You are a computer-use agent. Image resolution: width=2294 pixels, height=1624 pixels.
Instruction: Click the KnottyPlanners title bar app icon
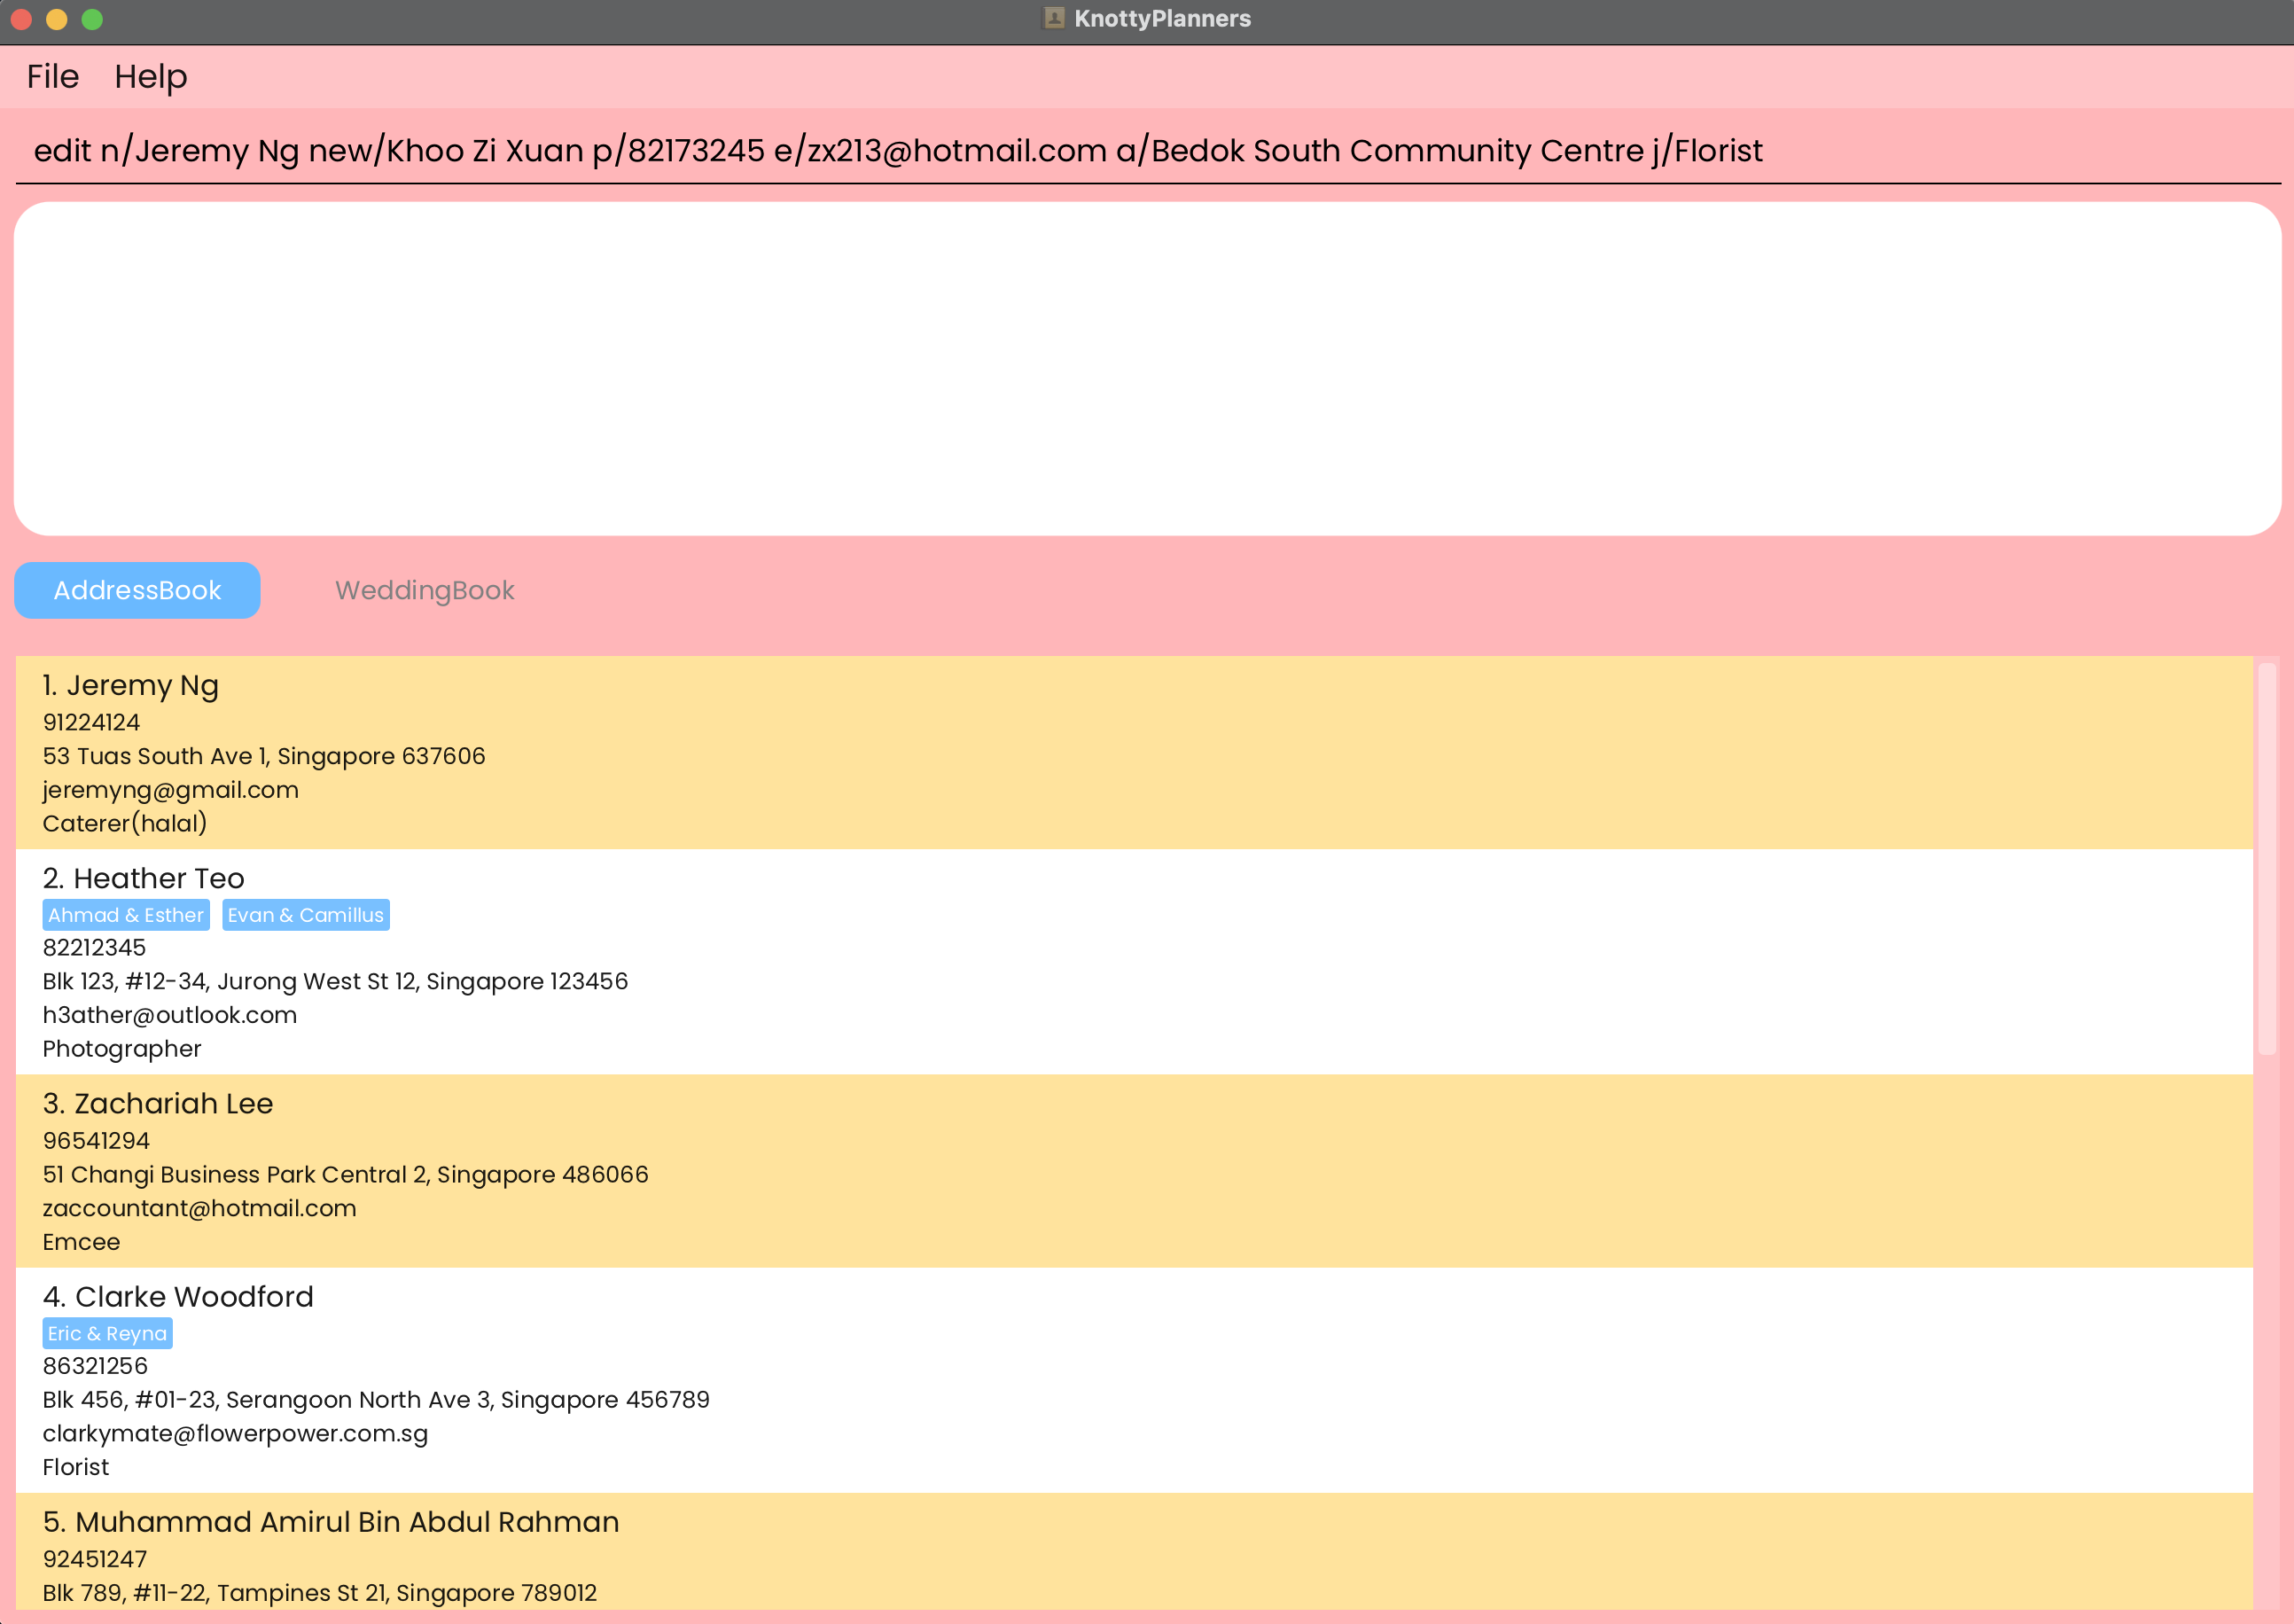coord(1053,18)
